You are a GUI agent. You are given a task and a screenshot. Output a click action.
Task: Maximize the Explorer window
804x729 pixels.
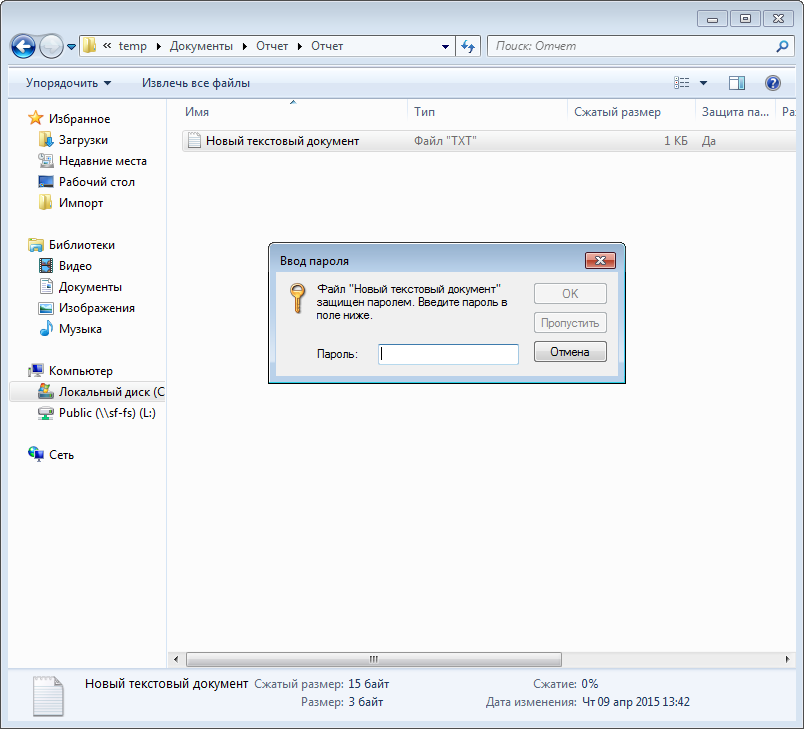point(745,19)
